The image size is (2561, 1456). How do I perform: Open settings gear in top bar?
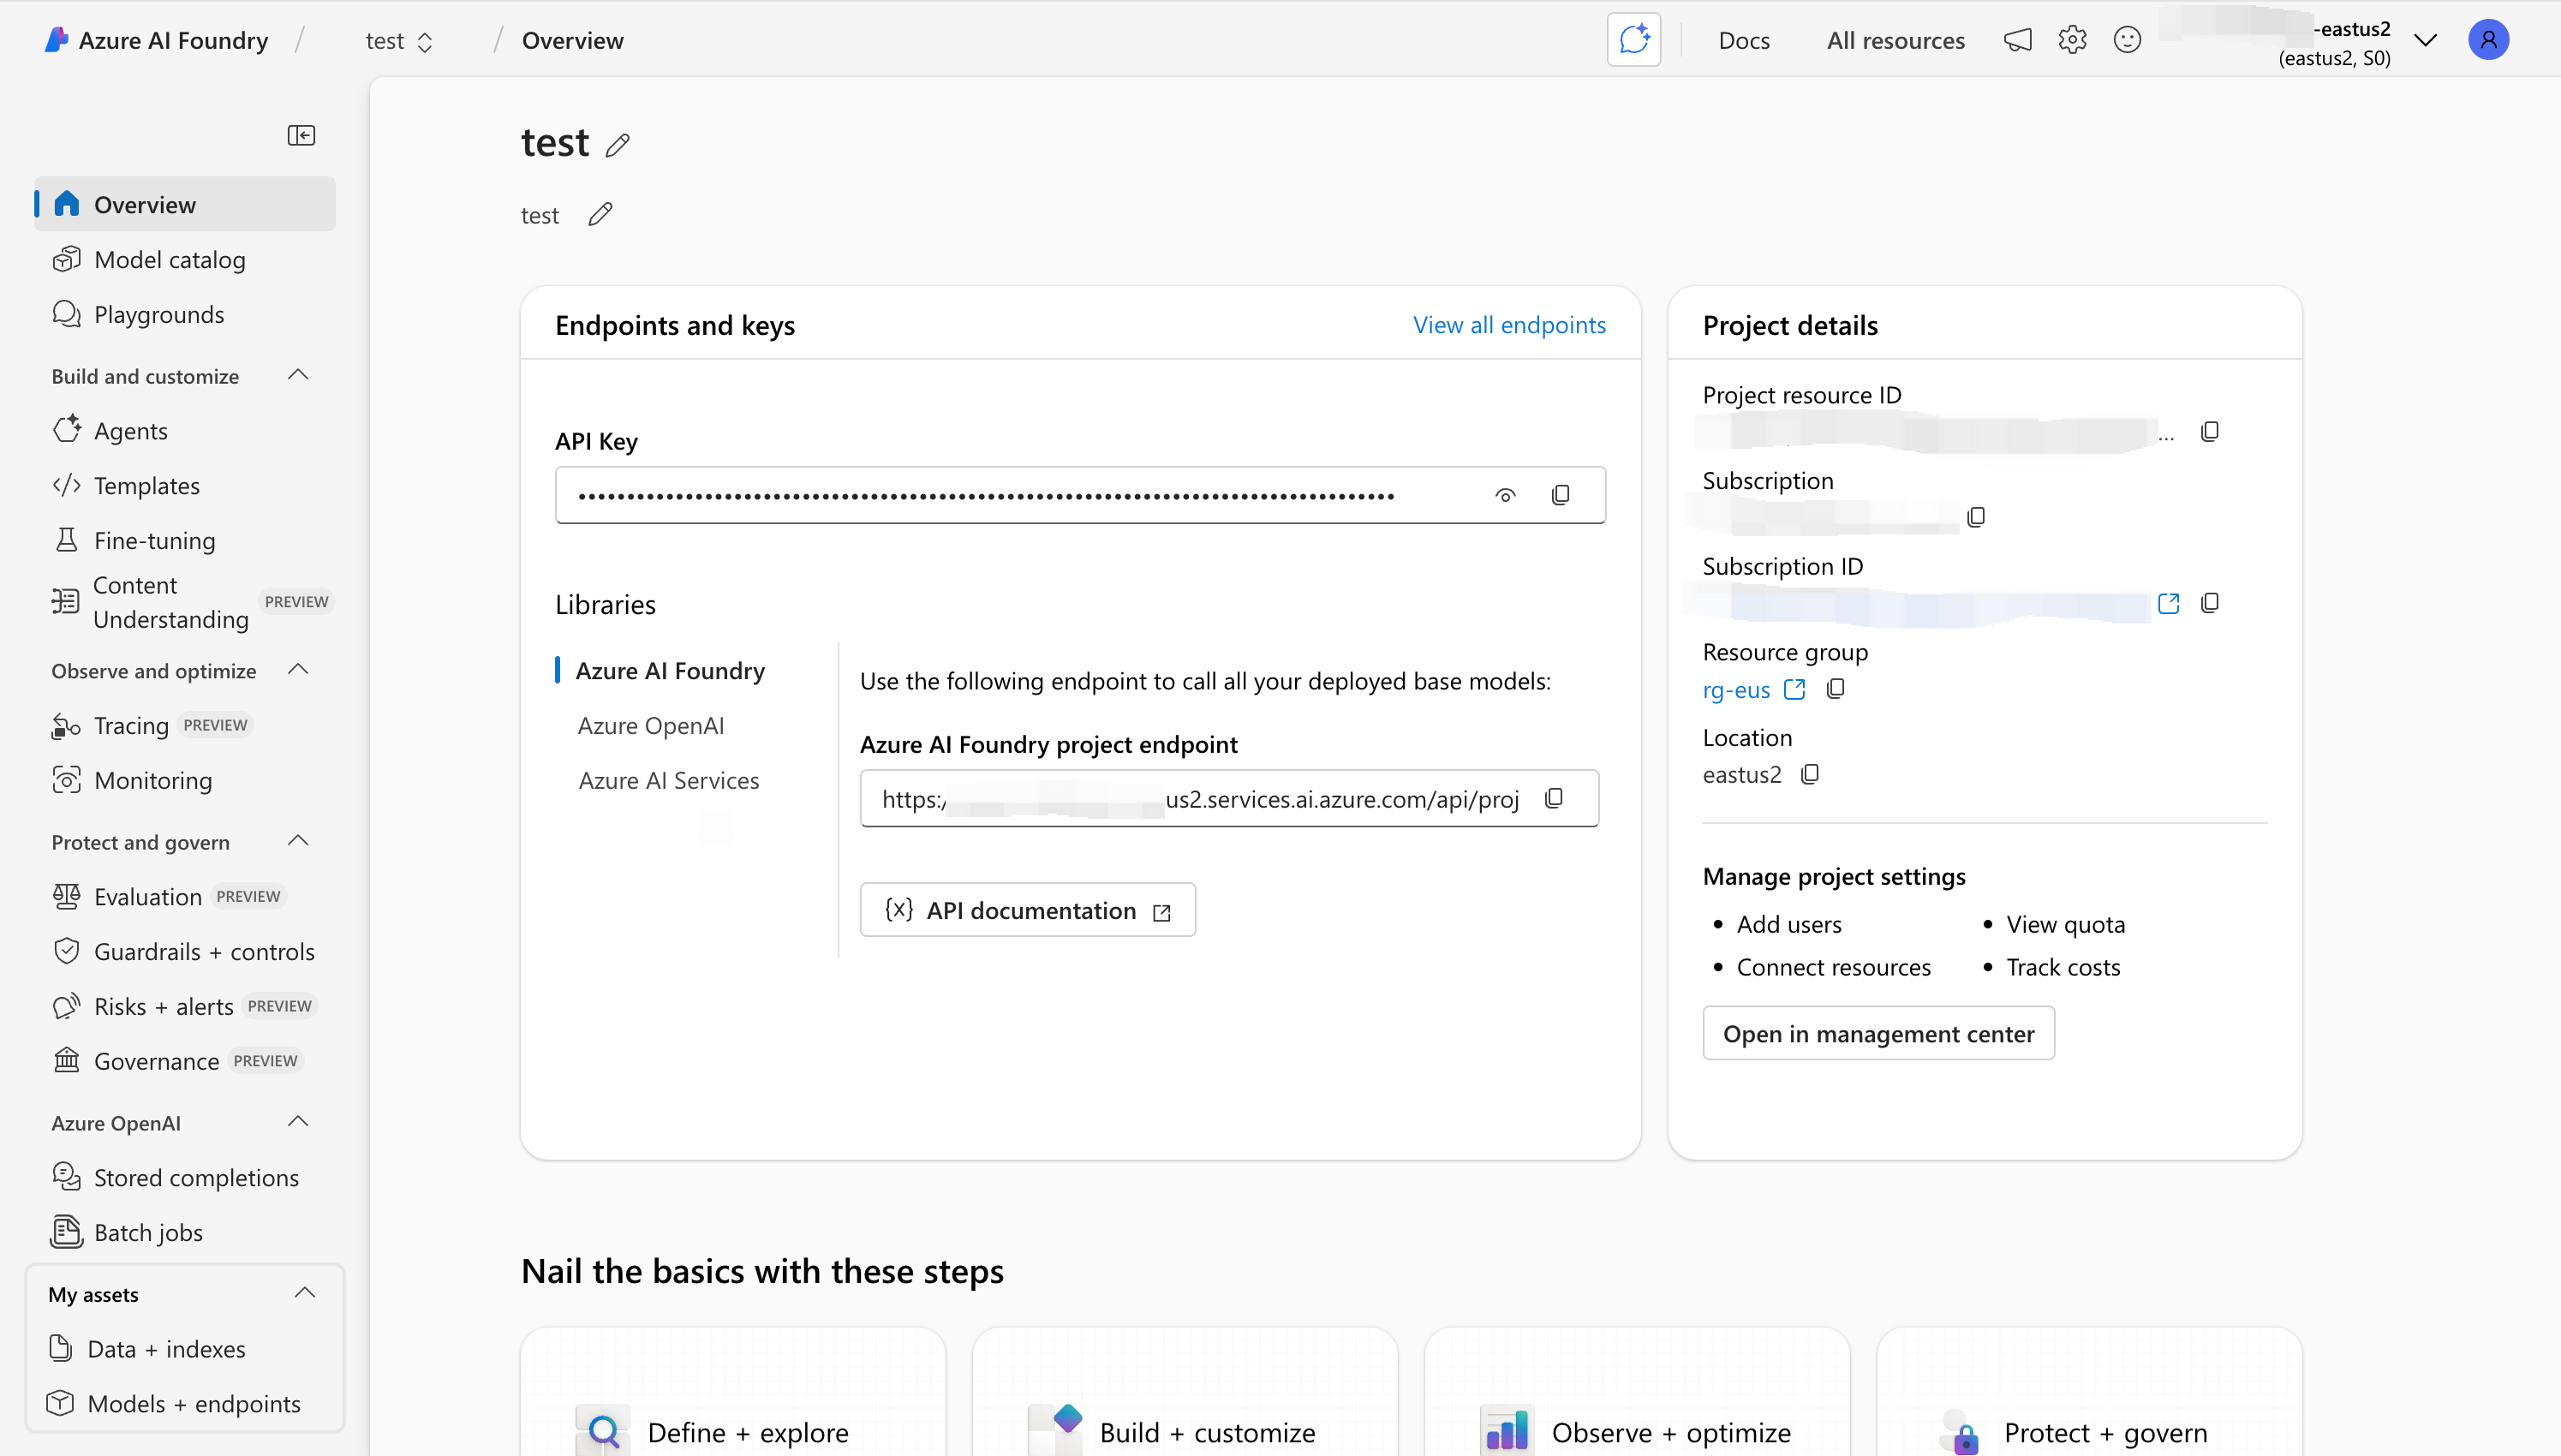[x=2072, y=40]
